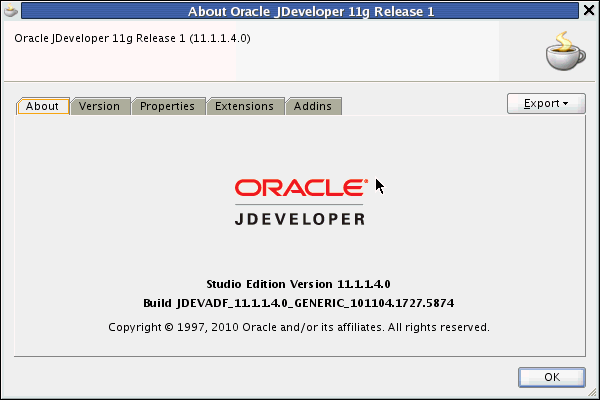This screenshot has width=600, height=400.
Task: Switch to the Extensions tab
Action: (x=244, y=106)
